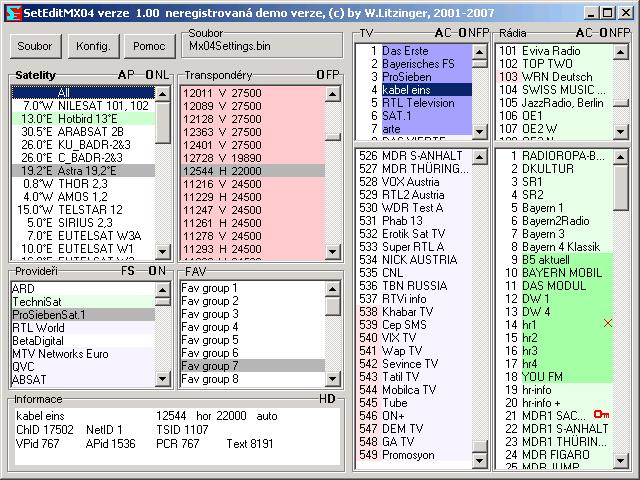The height and width of the screenshot is (480, 640).
Task: Select the MTV Networks Euro provider
Action: (x=84, y=353)
